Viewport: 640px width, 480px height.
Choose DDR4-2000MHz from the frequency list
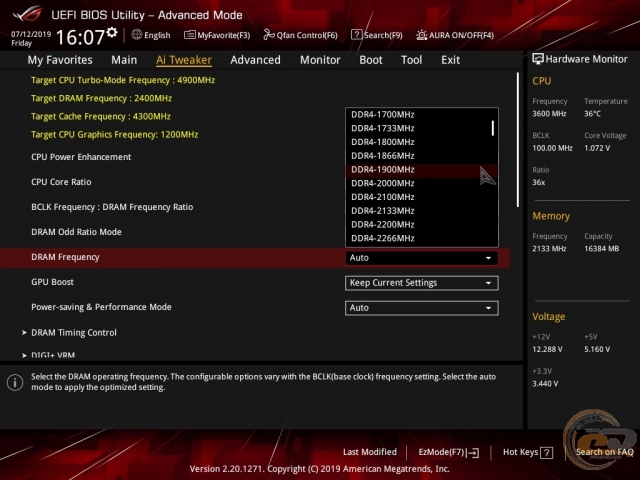[422, 183]
